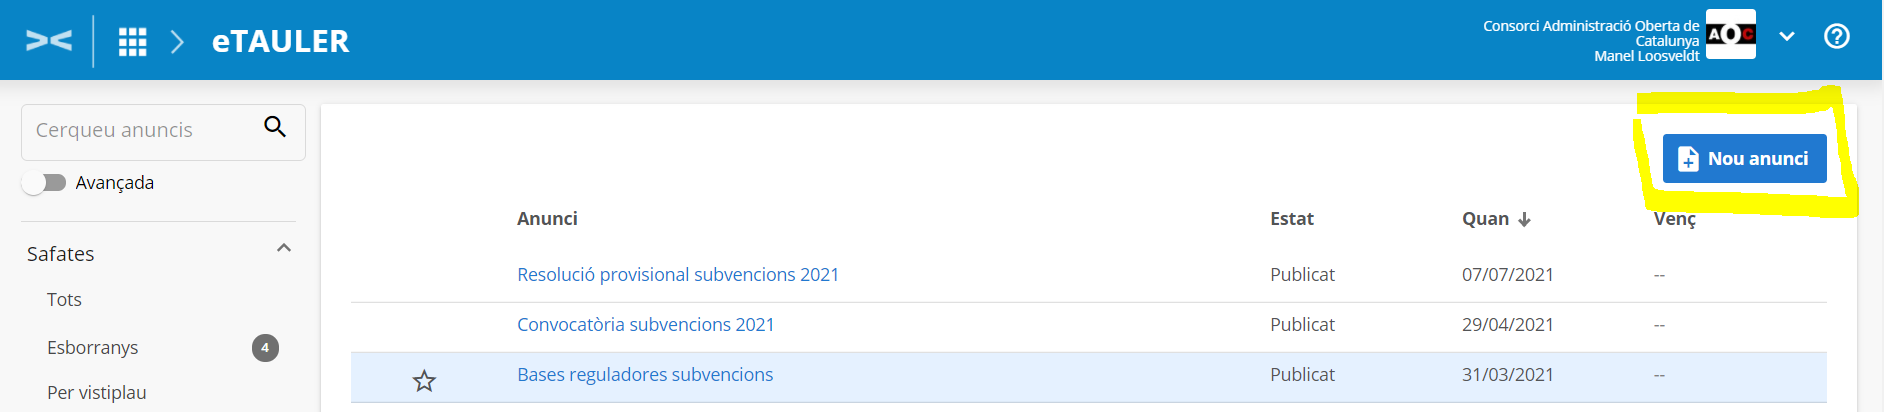Click the Nou anunci button
This screenshot has width=1884, height=412.
pyautogui.click(x=1744, y=159)
